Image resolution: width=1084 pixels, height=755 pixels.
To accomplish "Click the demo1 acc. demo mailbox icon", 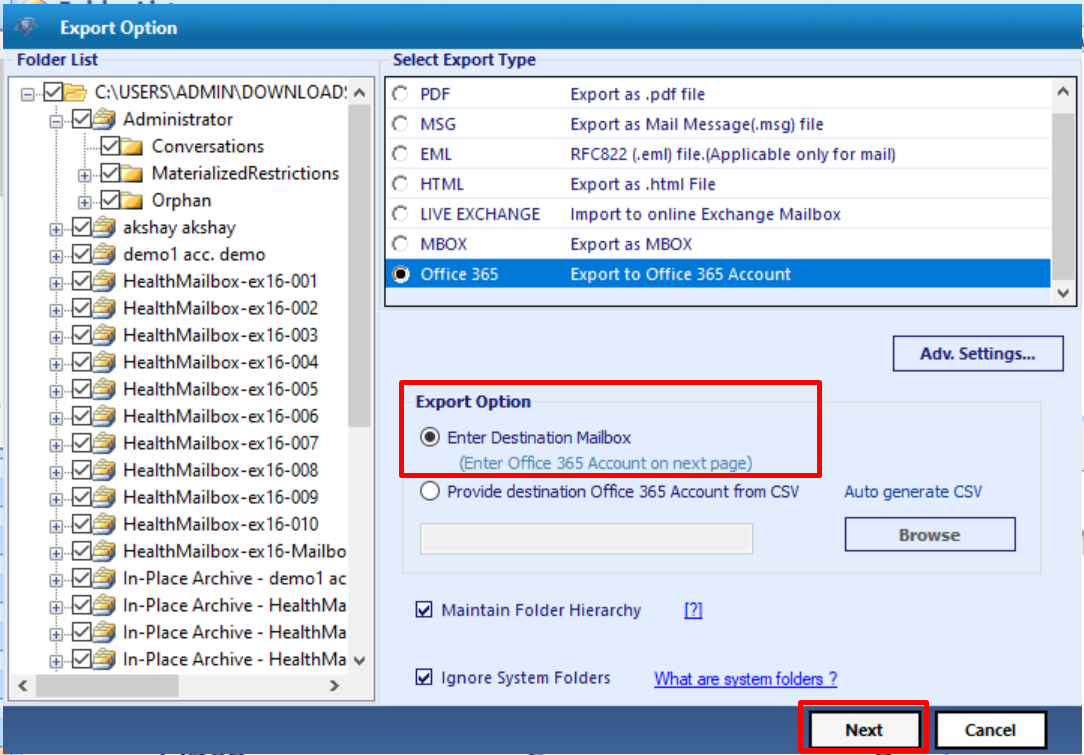I will [104, 254].
